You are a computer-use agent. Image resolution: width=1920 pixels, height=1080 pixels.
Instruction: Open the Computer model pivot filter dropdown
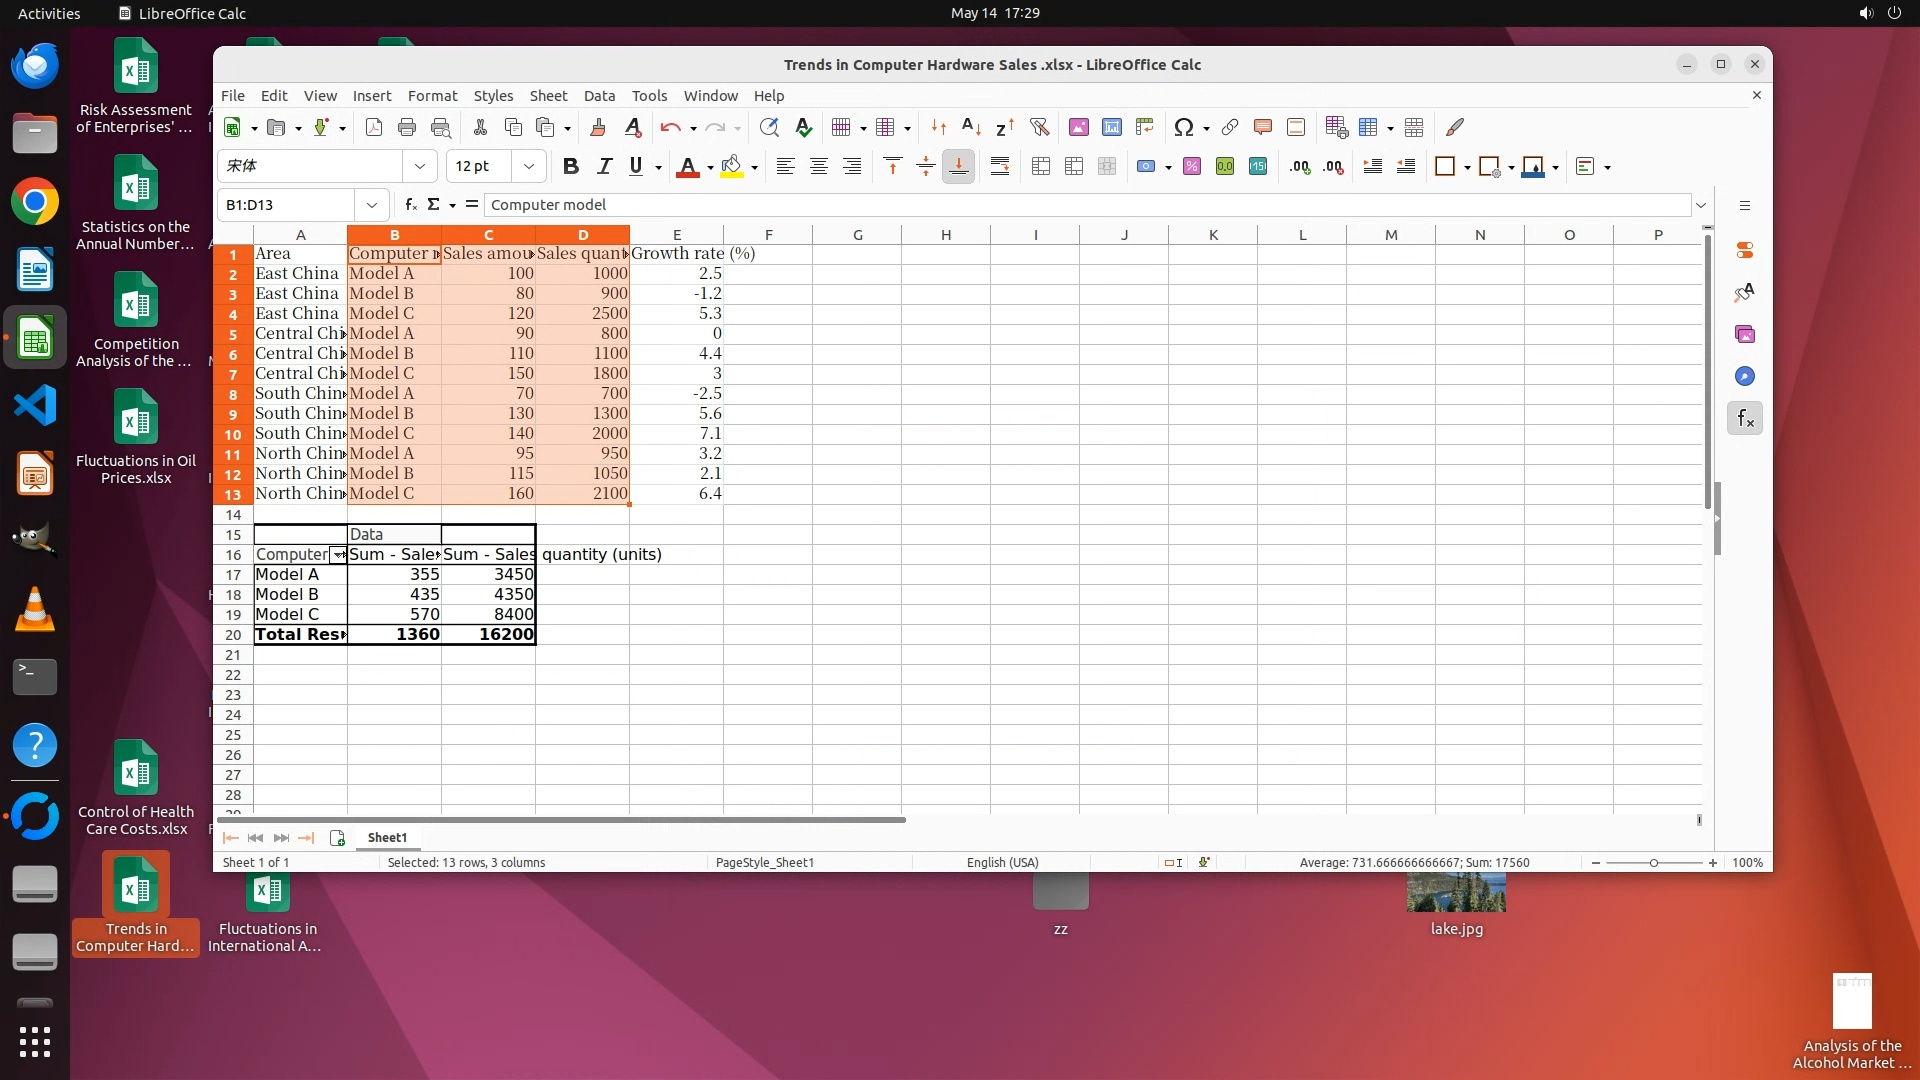(x=338, y=555)
